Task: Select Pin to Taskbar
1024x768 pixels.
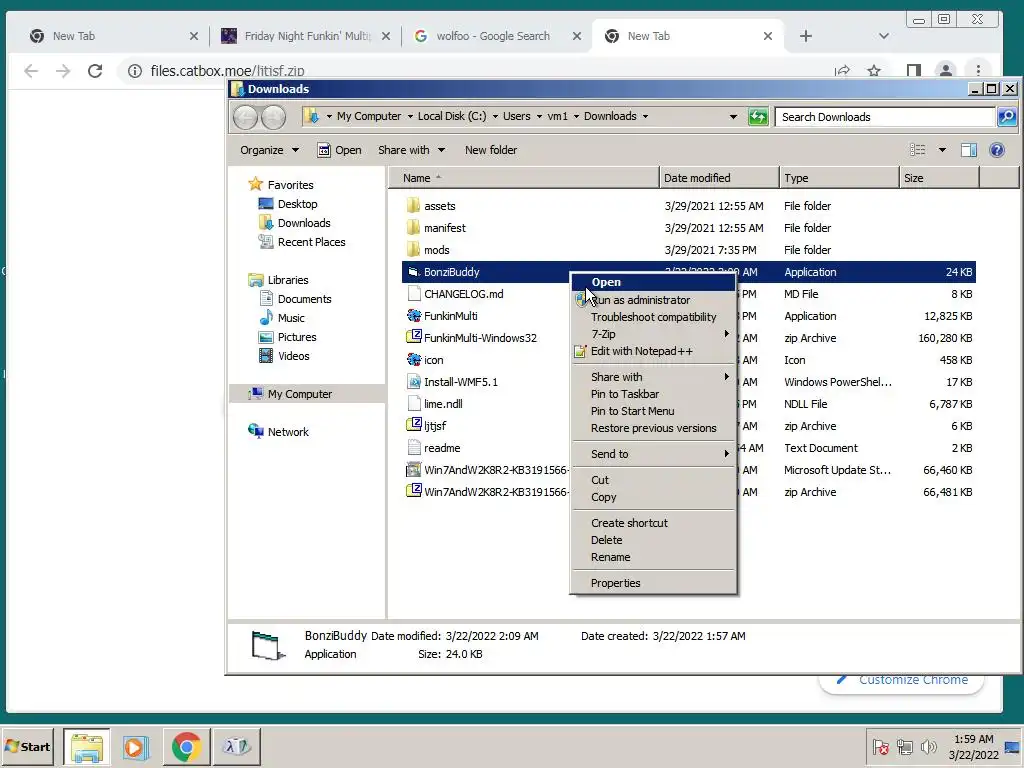Action: pos(653,394)
